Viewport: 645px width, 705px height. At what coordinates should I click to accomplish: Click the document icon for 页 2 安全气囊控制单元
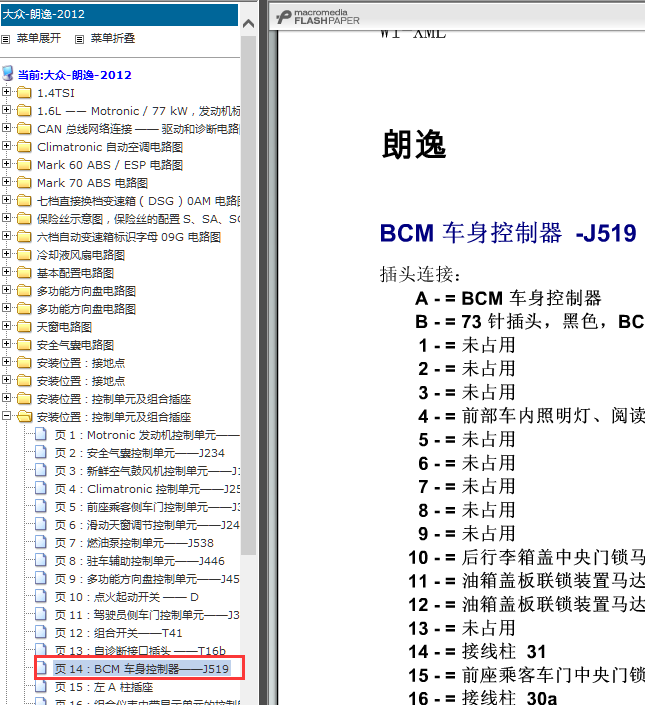click(41, 452)
